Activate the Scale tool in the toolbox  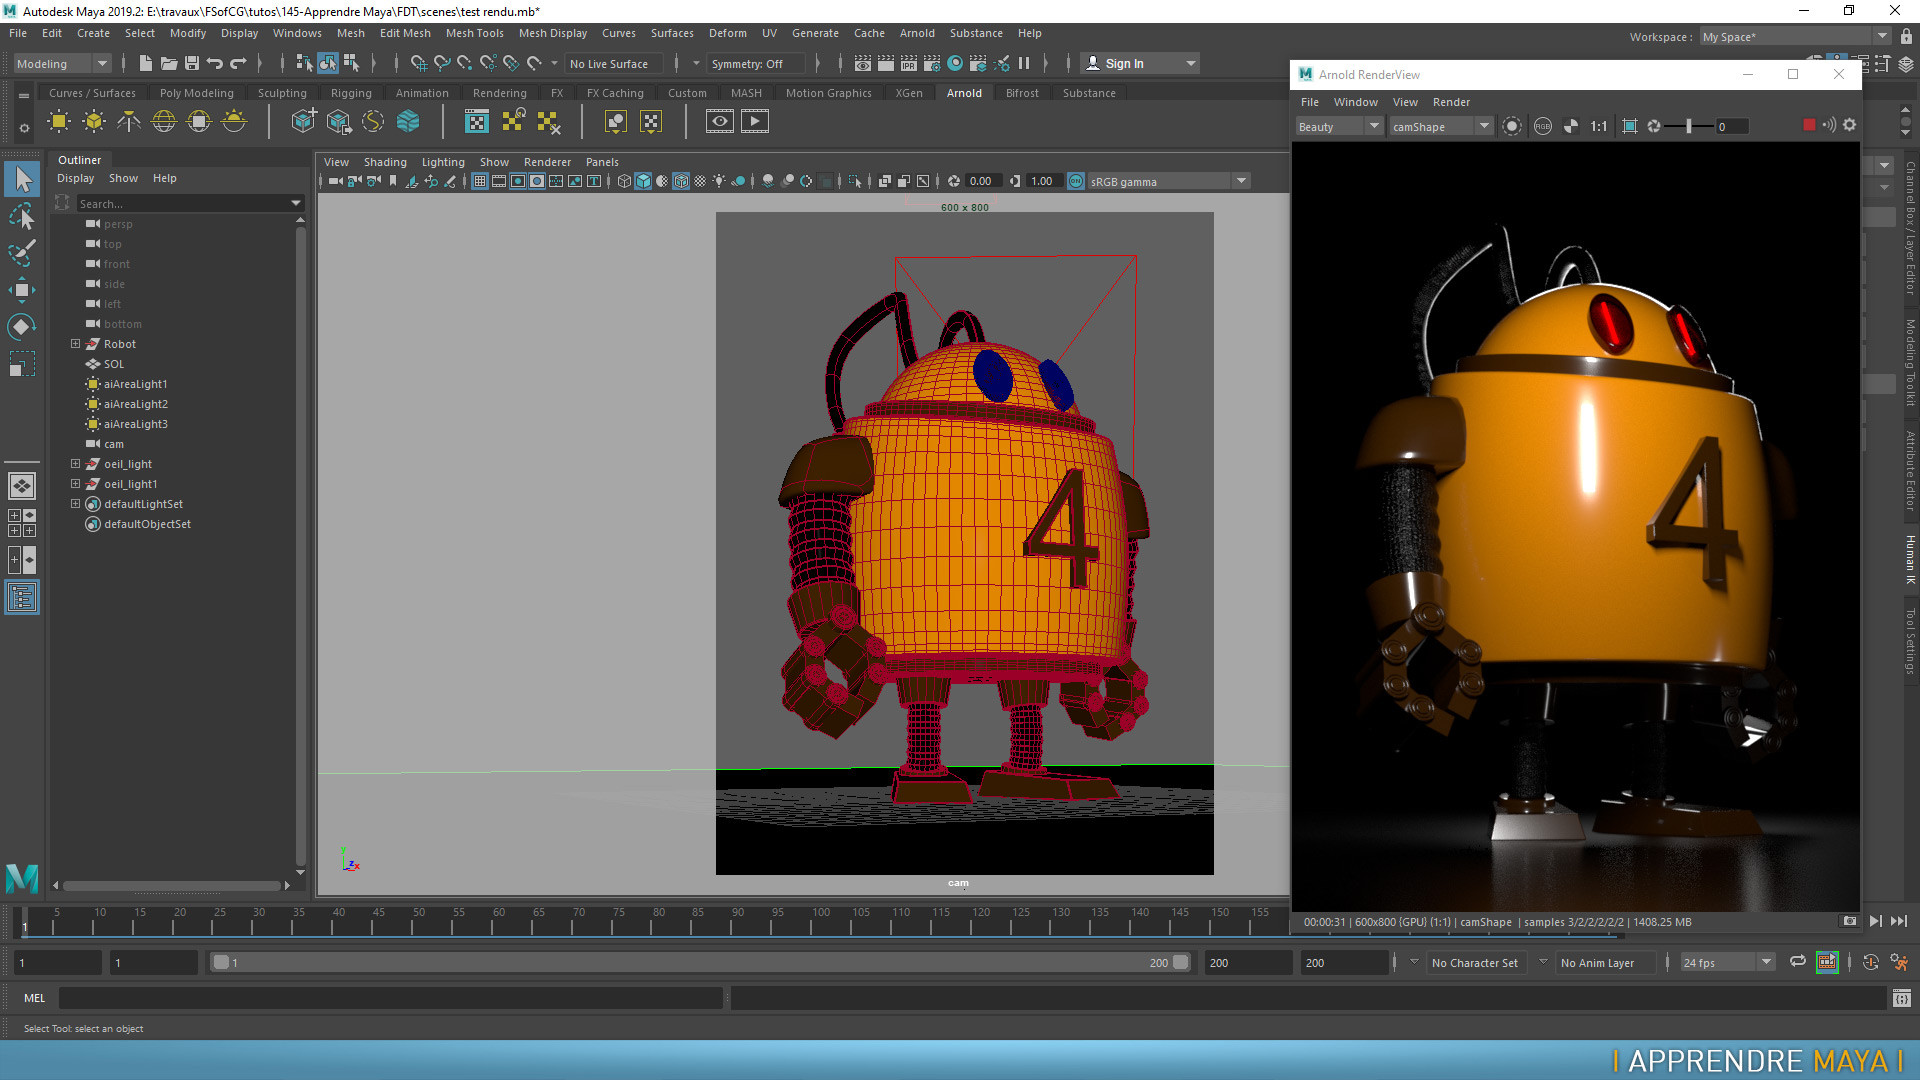pyautogui.click(x=22, y=364)
